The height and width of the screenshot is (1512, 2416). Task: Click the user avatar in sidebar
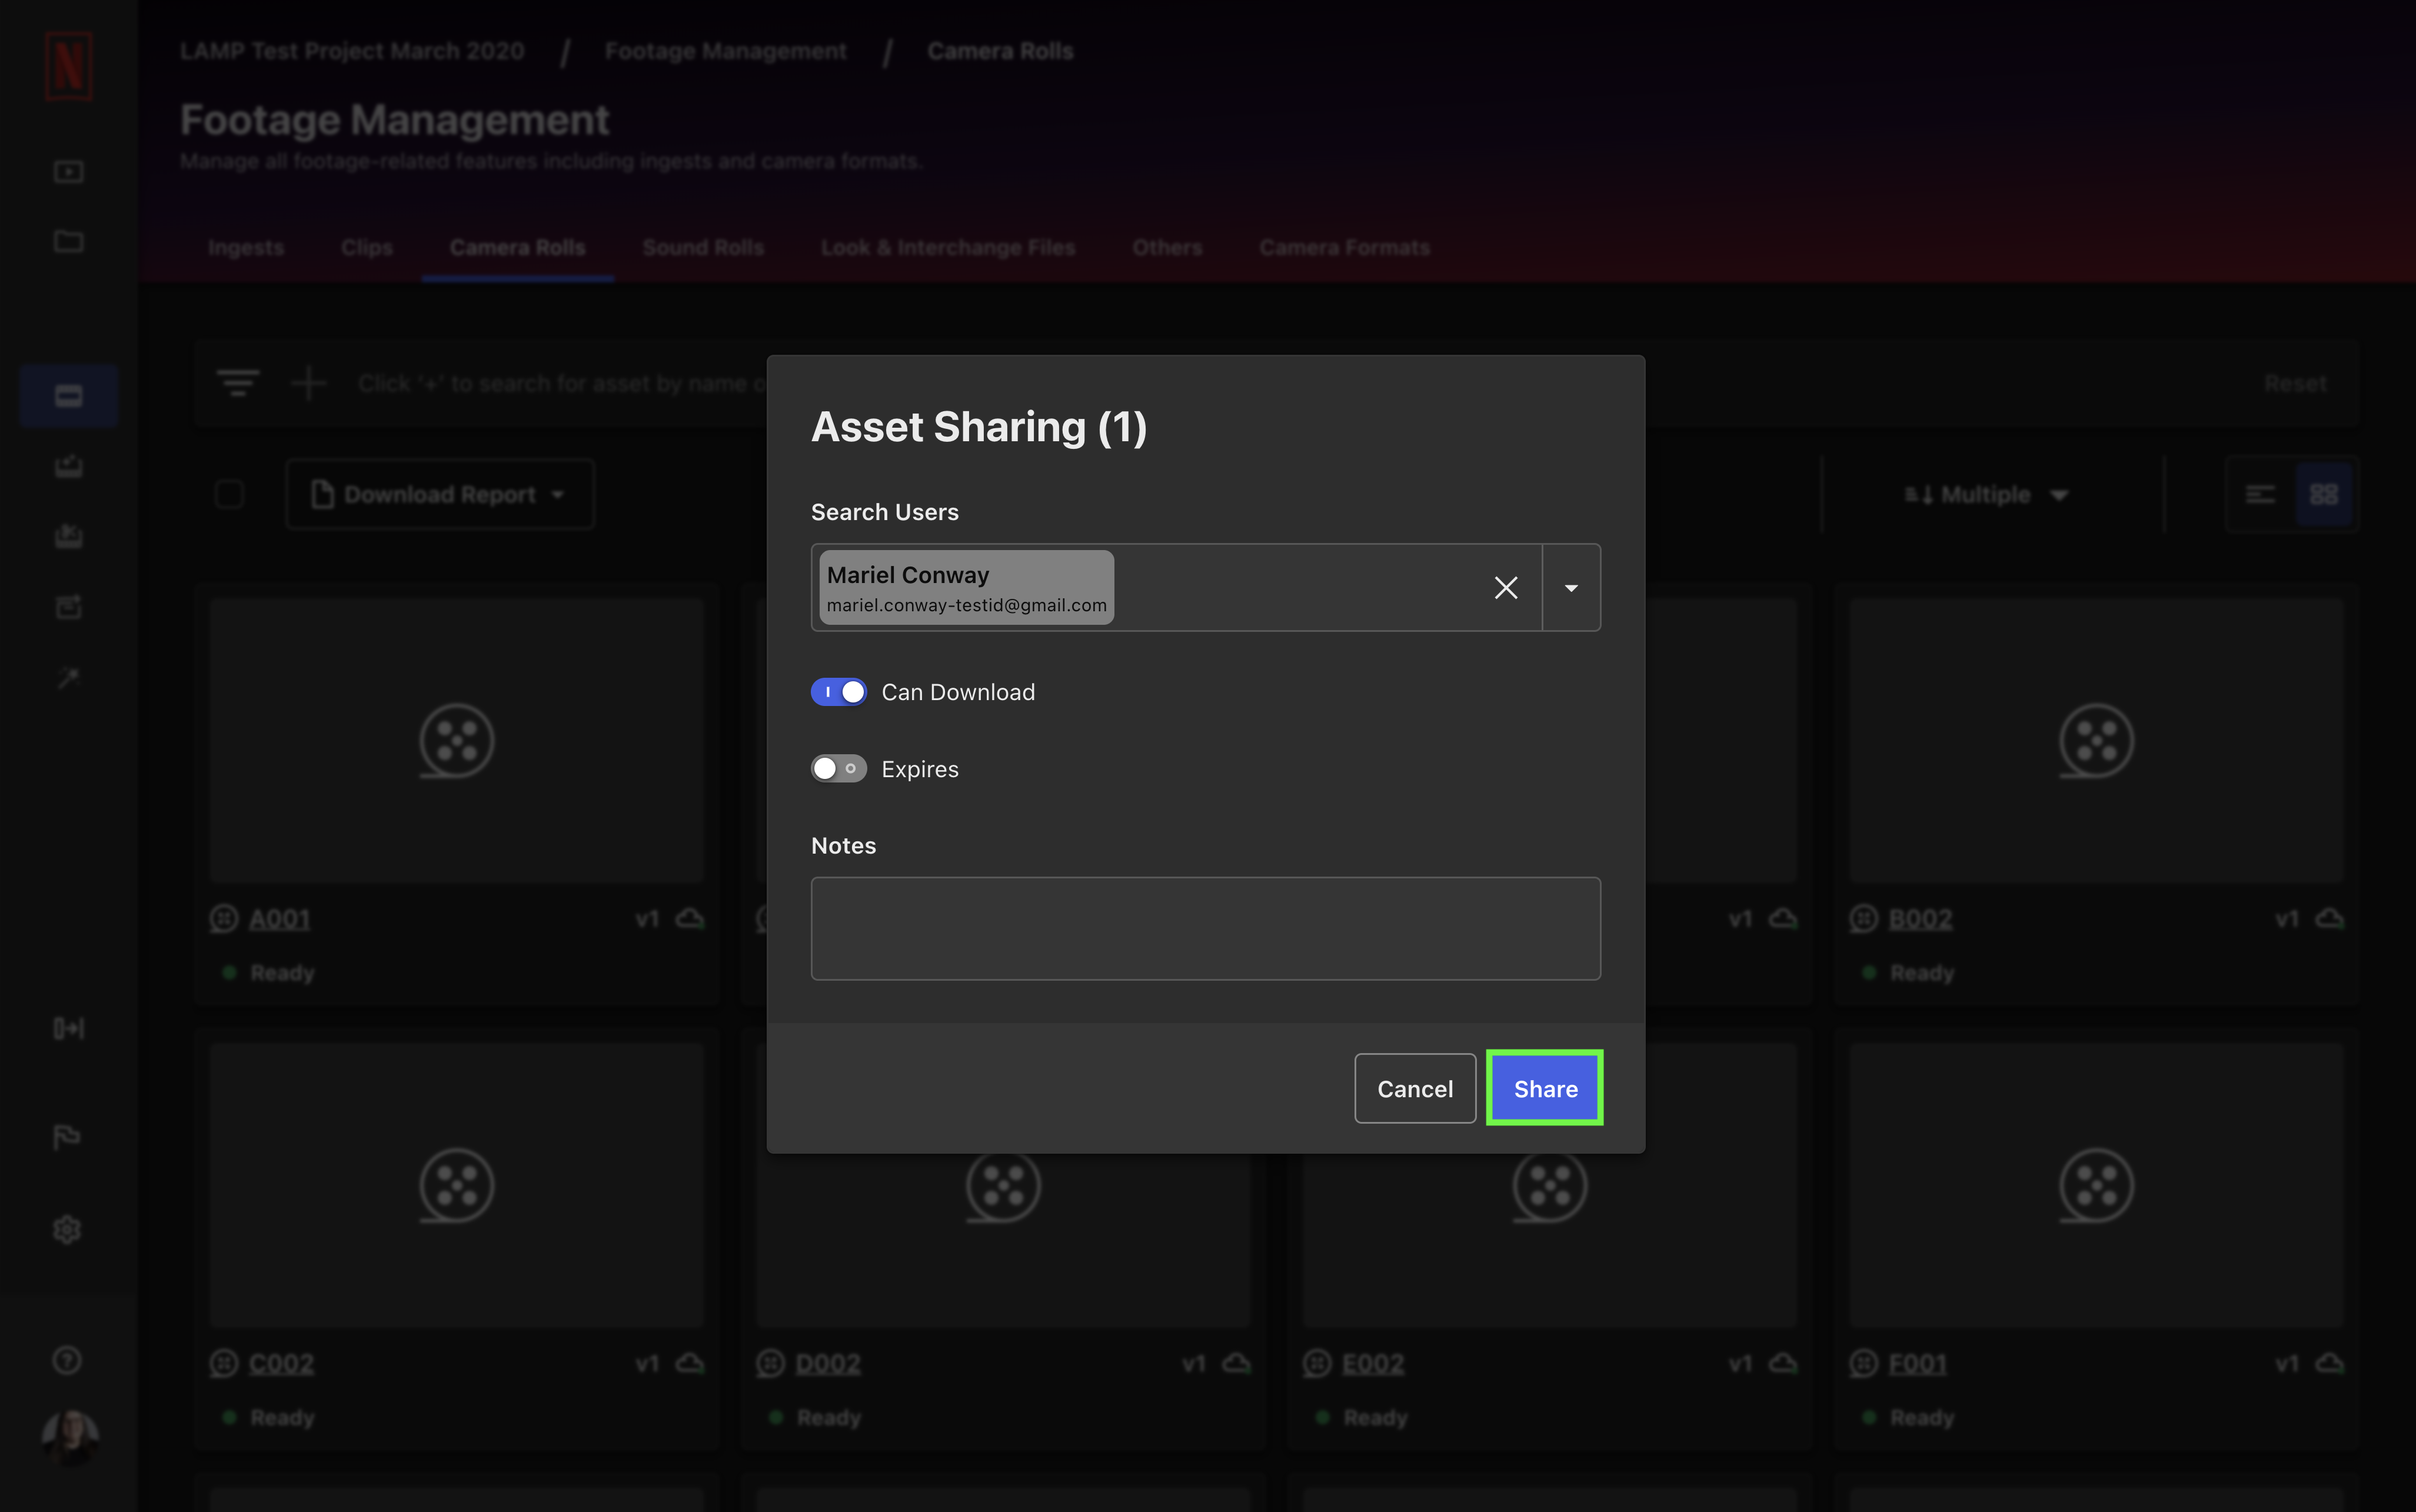69,1438
